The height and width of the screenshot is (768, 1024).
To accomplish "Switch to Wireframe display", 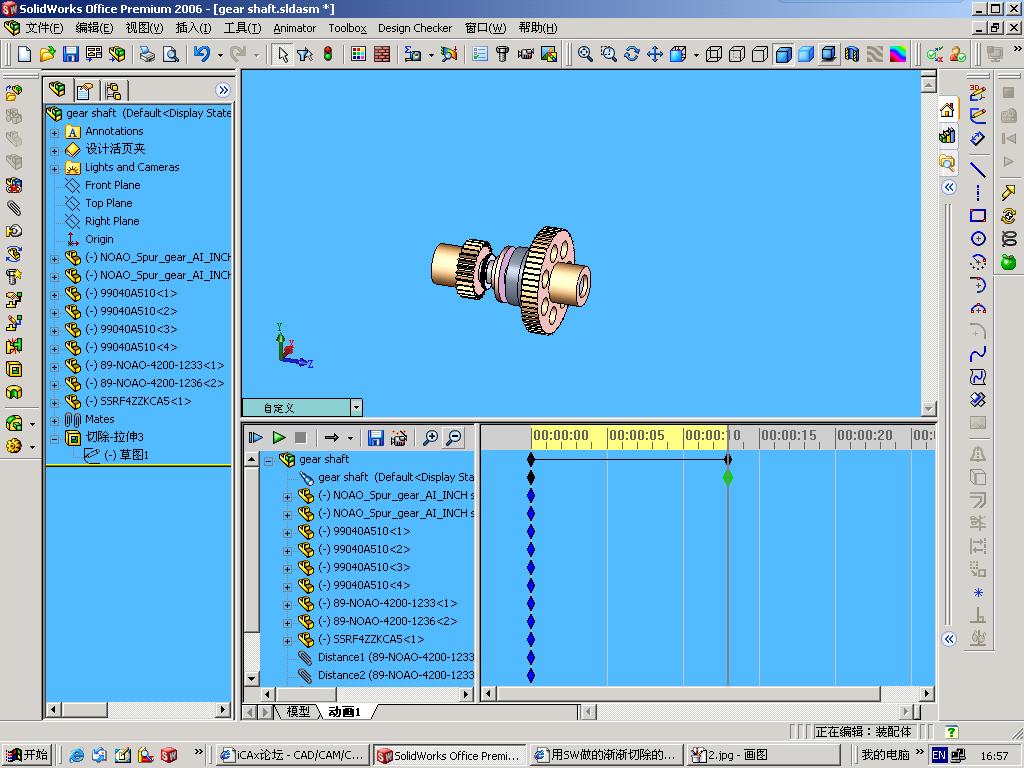I will (x=714, y=54).
